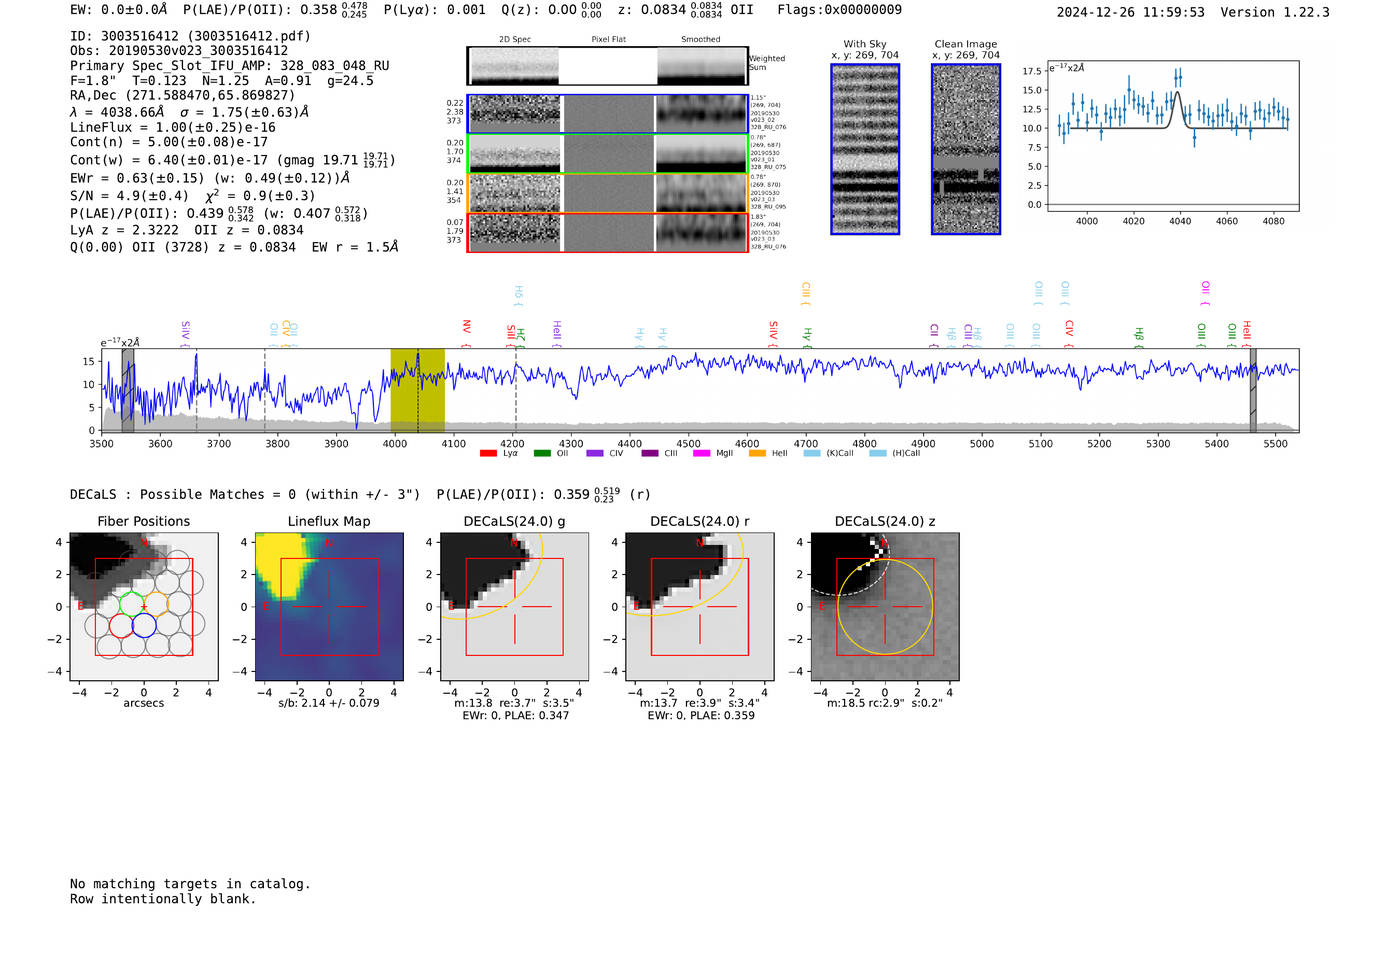Screen dimensions: 1400x953
Task: Click the (H)CaII legend swatch
Action: tap(878, 453)
